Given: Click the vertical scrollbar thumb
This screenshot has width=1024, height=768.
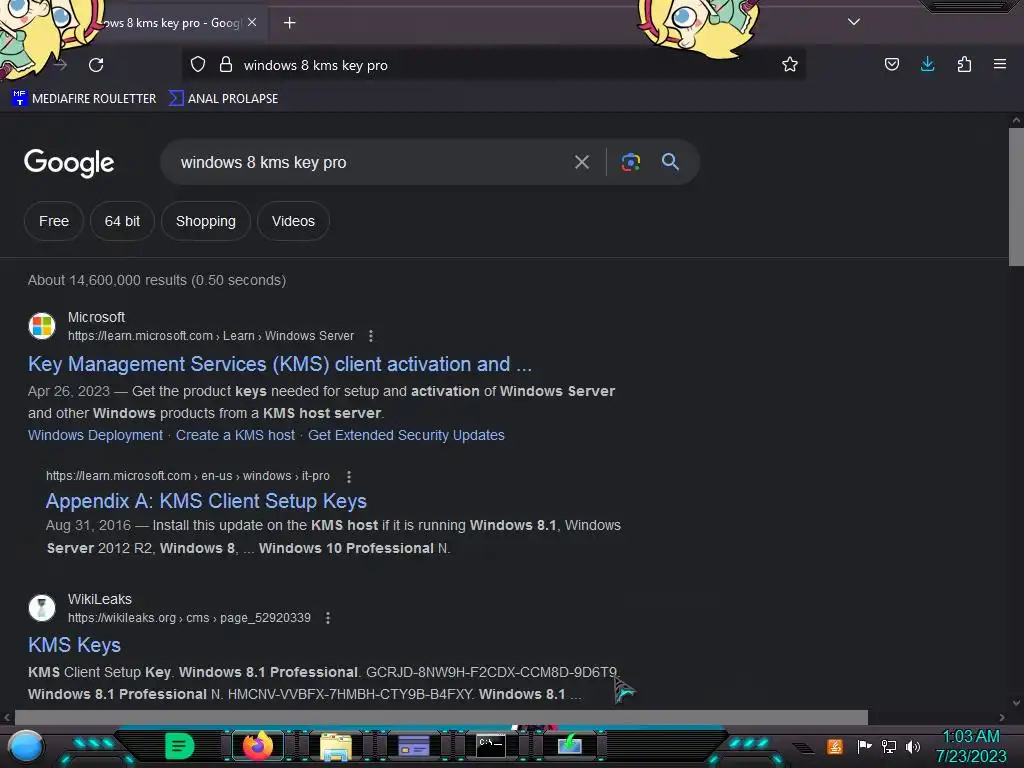Looking at the screenshot, I should click(x=1016, y=196).
